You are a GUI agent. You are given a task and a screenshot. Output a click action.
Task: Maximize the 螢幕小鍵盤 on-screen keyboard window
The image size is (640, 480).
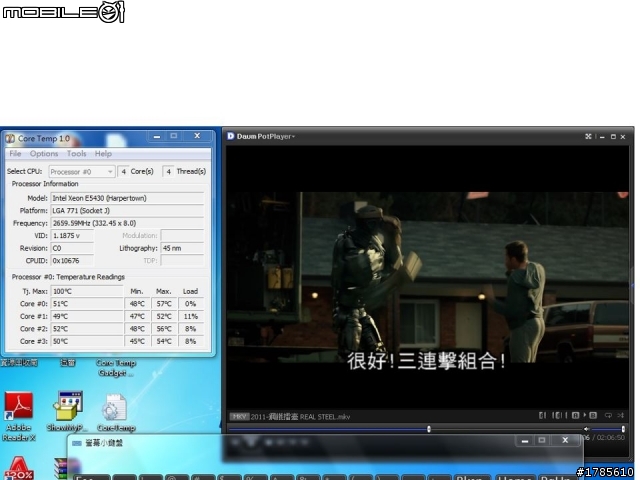coord(542,440)
